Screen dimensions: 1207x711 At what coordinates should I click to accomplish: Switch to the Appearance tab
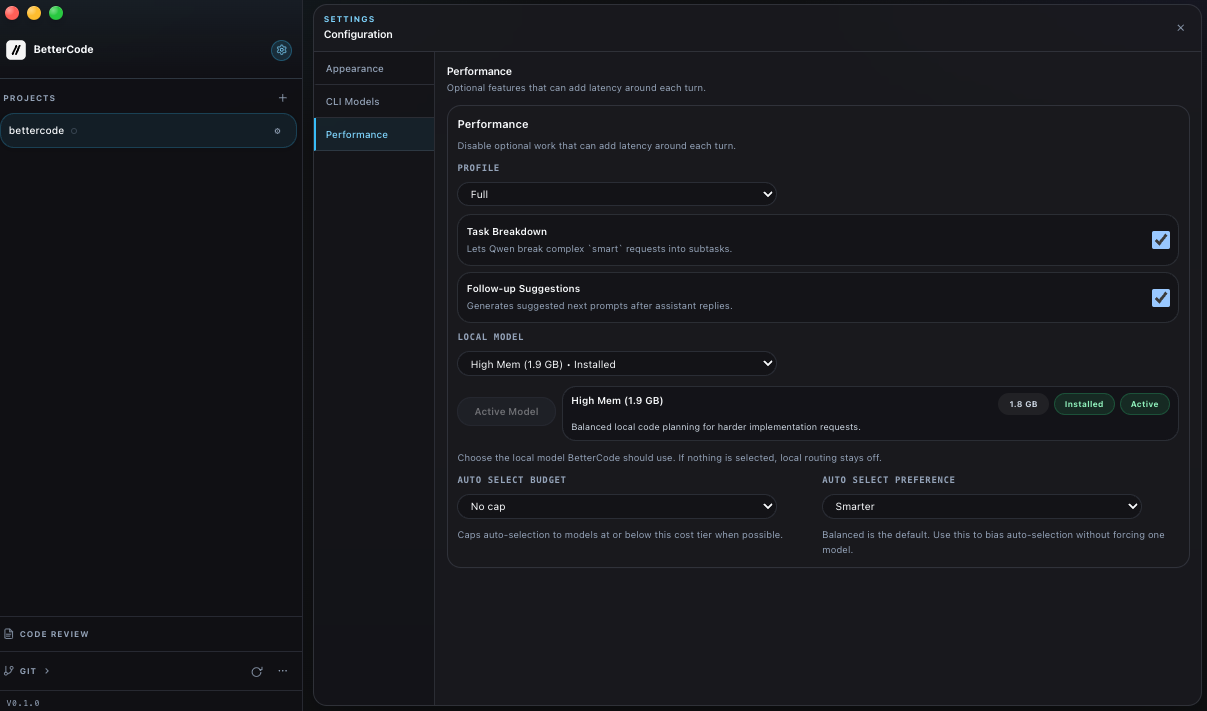pos(354,68)
